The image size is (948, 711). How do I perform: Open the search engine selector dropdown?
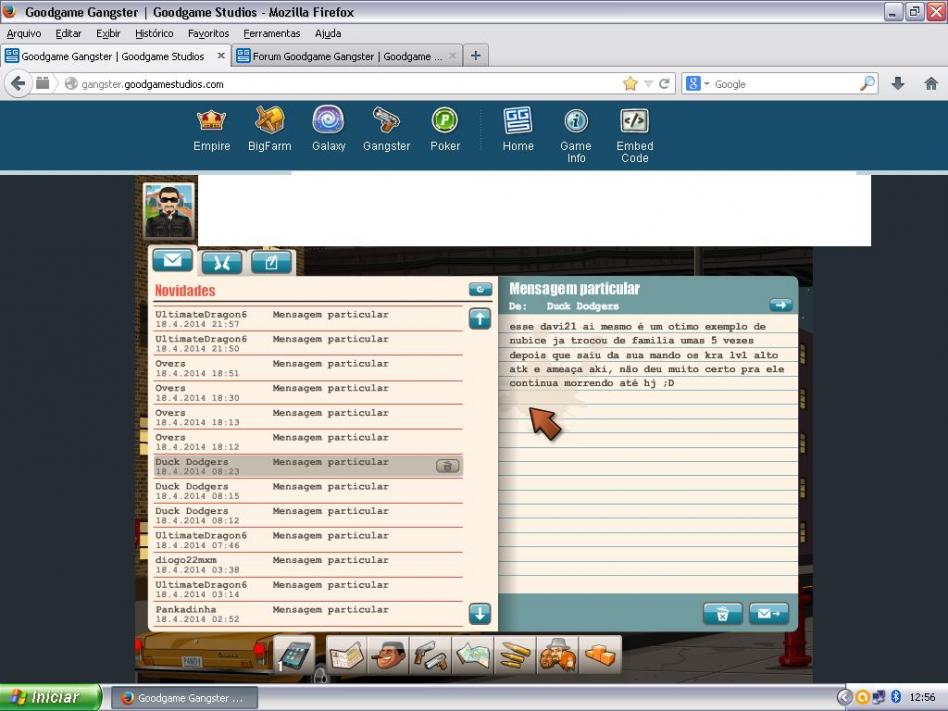[x=697, y=83]
